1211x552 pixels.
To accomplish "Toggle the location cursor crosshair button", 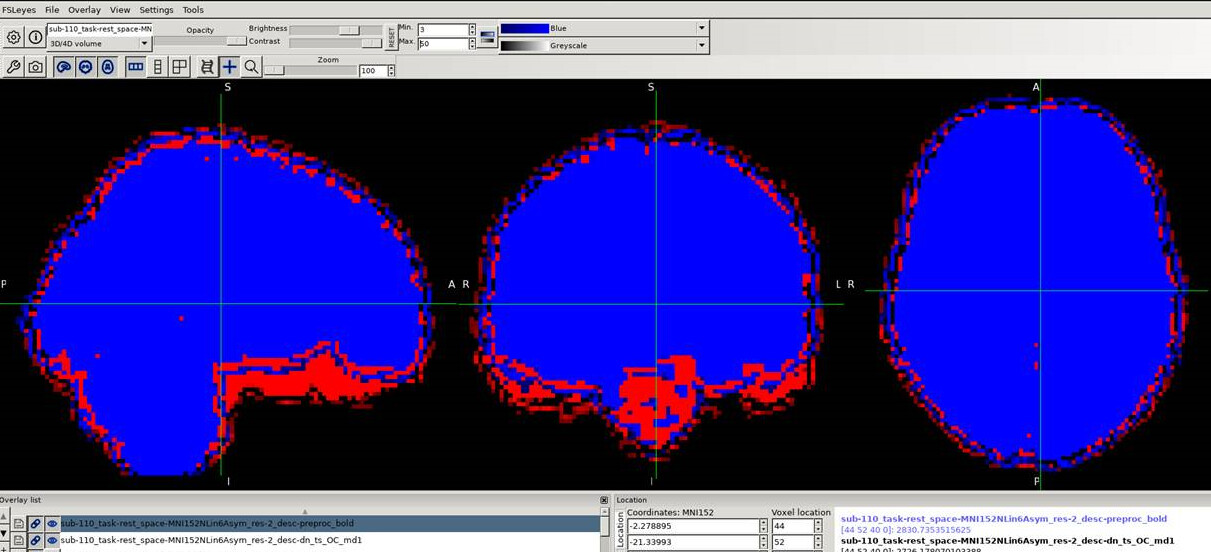I will (x=229, y=67).
